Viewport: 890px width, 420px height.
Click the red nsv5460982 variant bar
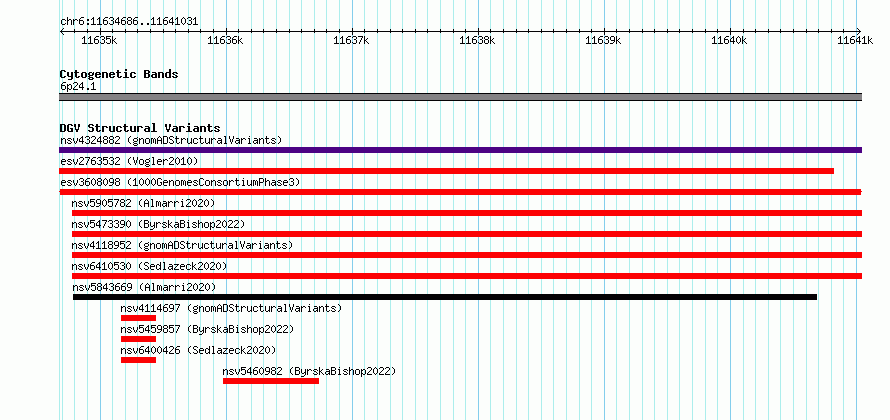(271, 381)
